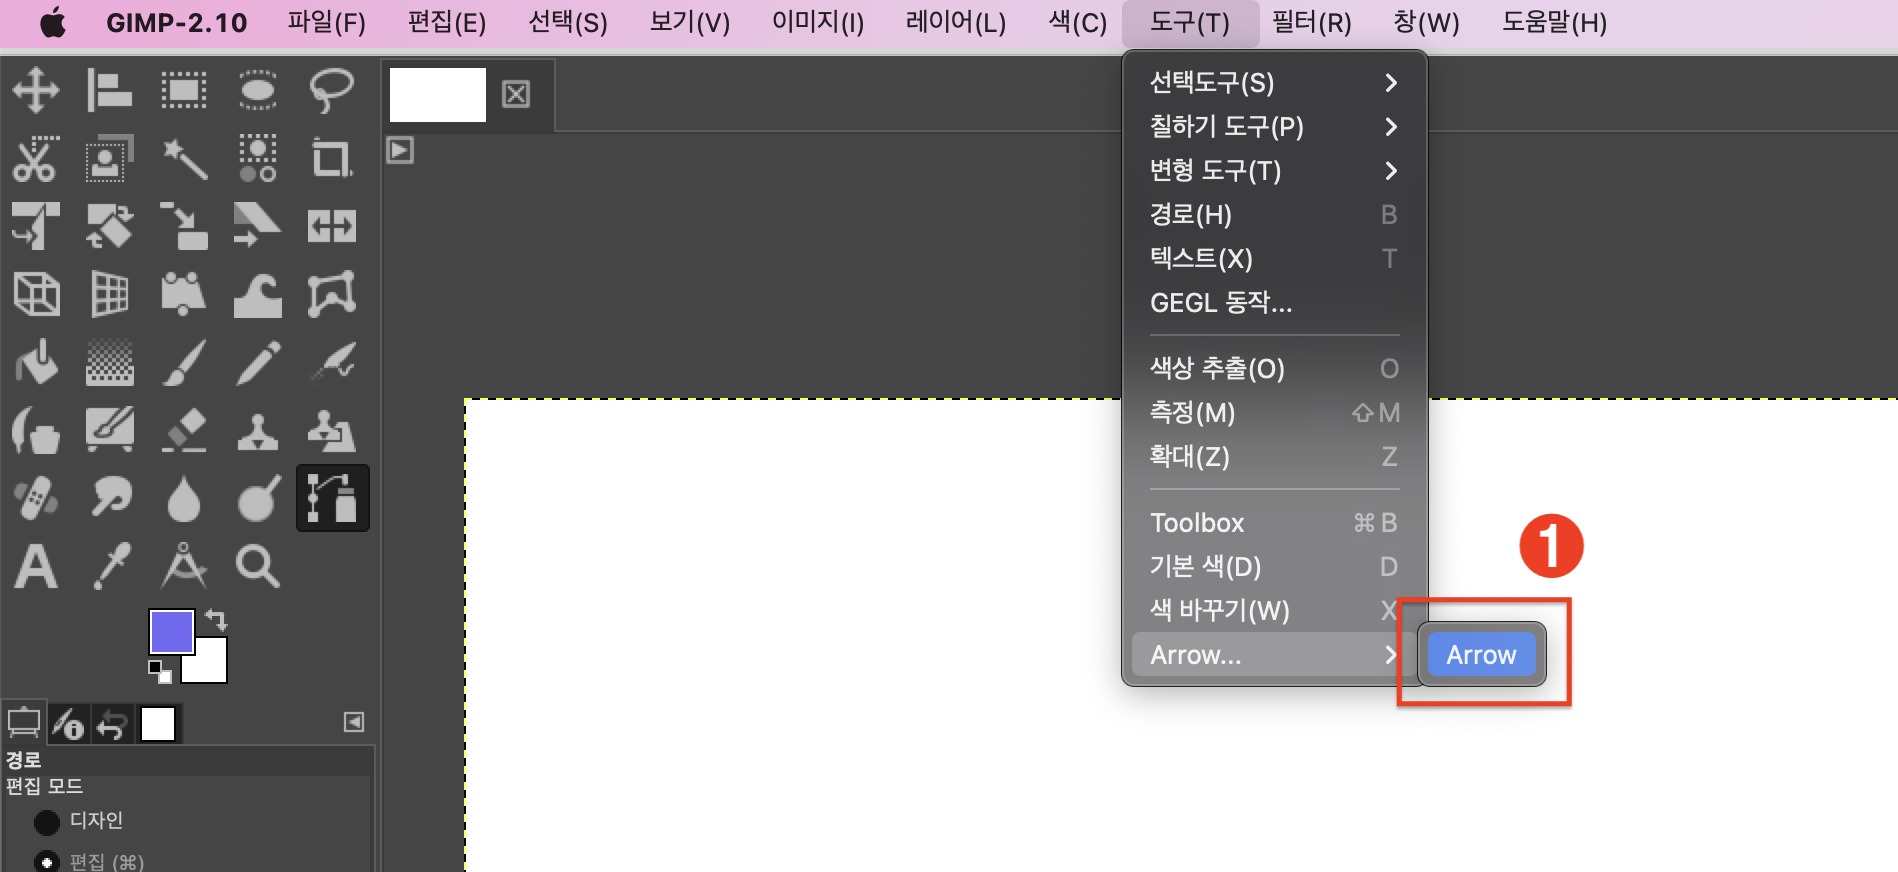Choose 색상 추출(O) menu entry
Image resolution: width=1898 pixels, height=872 pixels.
tap(1274, 368)
